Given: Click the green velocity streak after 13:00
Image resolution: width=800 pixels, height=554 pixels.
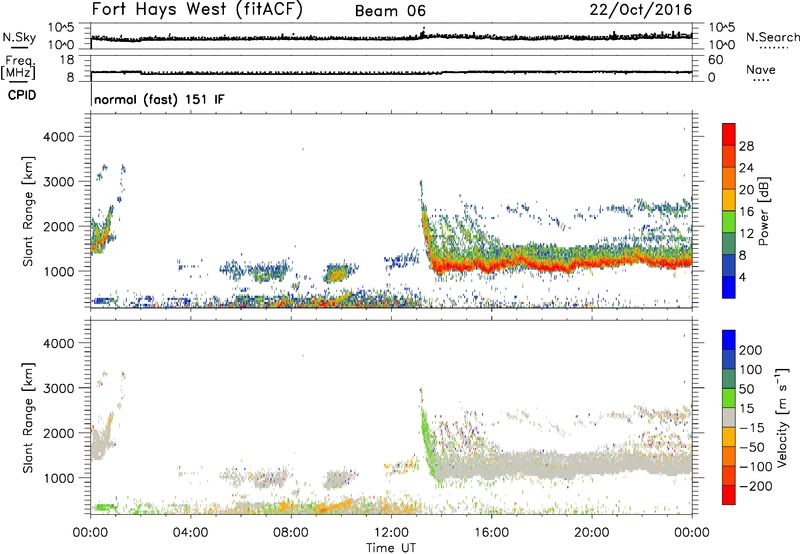Looking at the screenshot, I should [429, 439].
